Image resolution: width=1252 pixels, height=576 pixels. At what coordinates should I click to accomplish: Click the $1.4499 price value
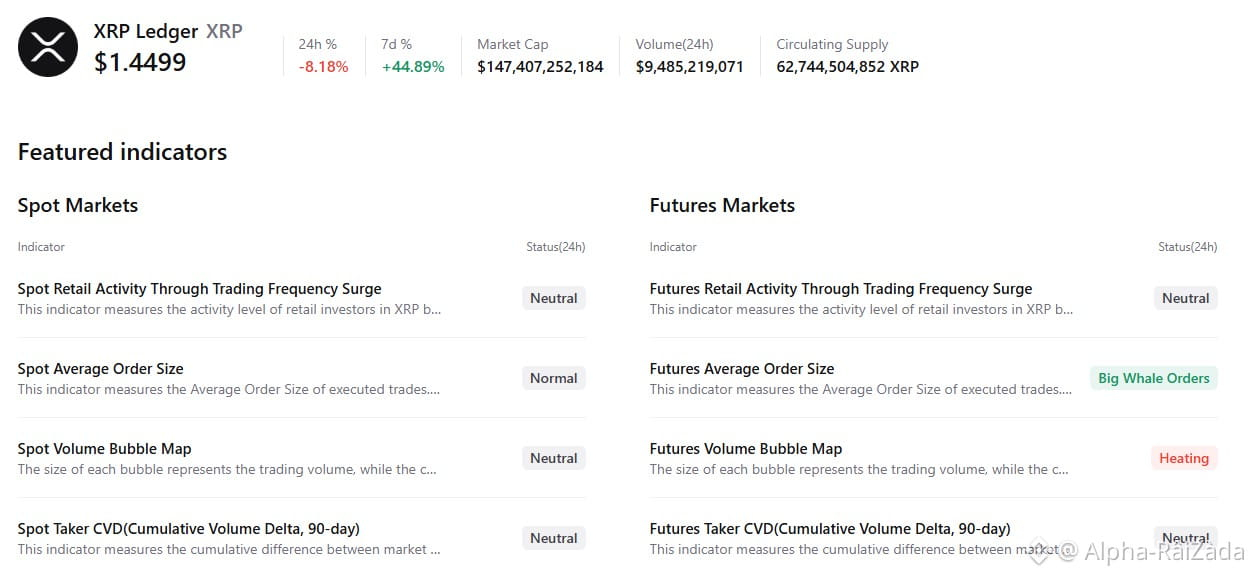click(140, 62)
